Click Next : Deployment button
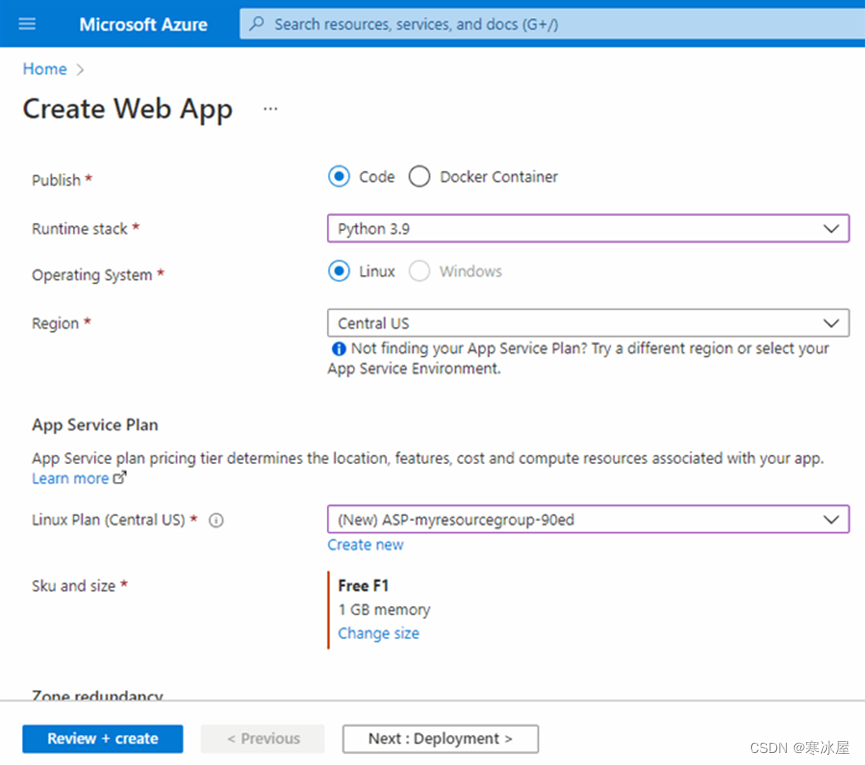Viewport: 865px width, 765px height. pyautogui.click(x=440, y=739)
